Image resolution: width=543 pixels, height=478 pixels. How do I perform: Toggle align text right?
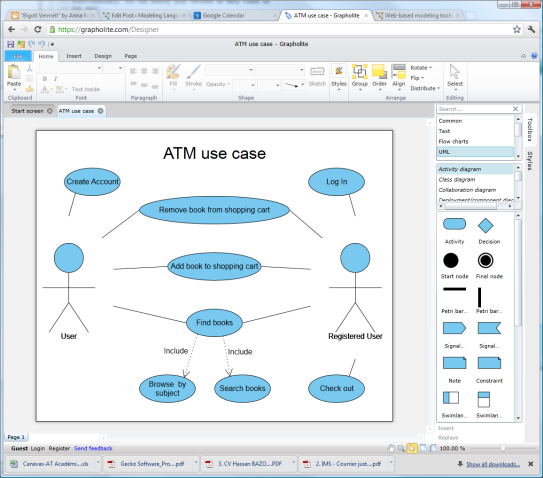point(155,71)
